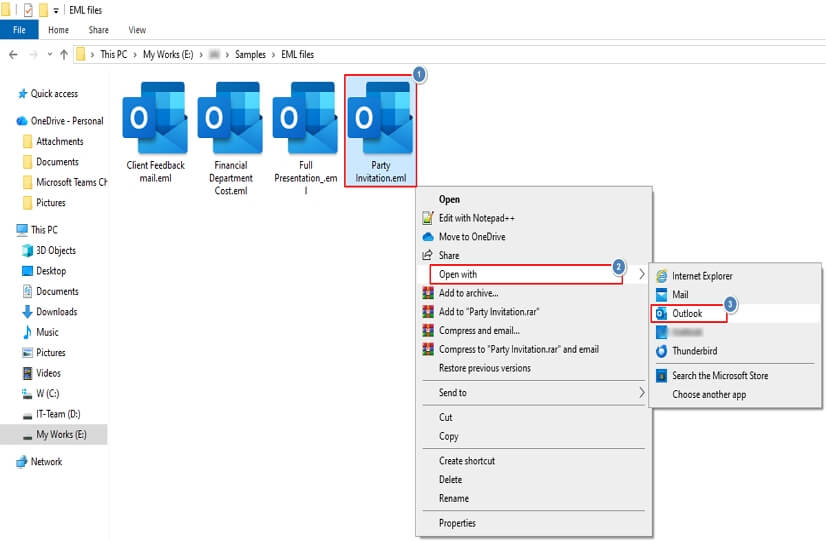Viewport: 826px width, 541px height.
Task: Open recent locations dropdown arrow
Action: pos(50,54)
